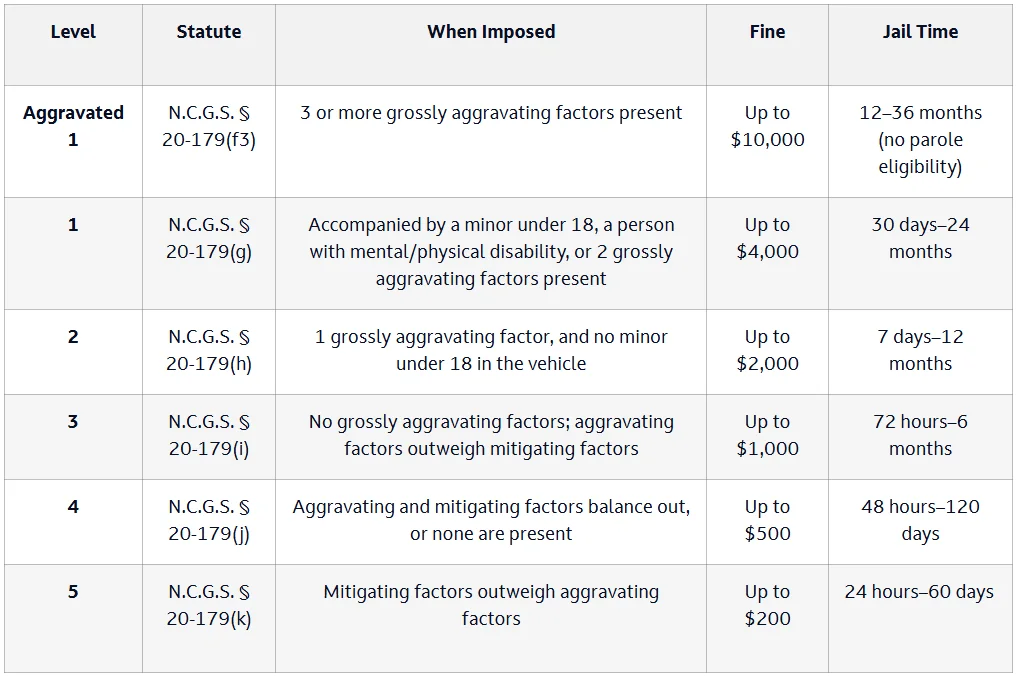
Task: Select the 24 hours–60 days cell
Action: [920, 618]
